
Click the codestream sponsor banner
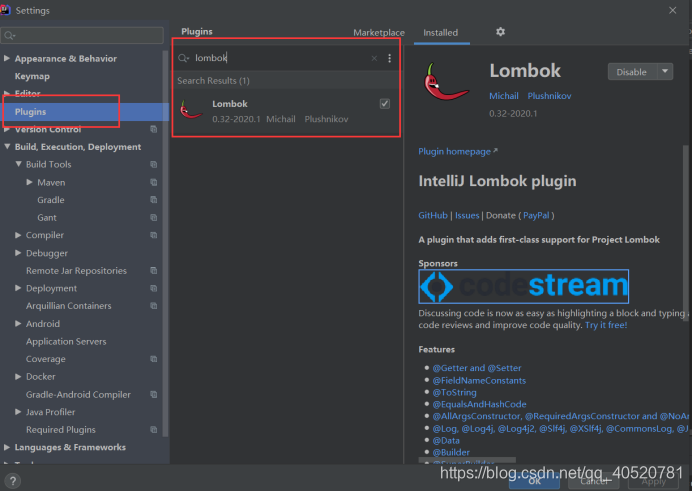(x=523, y=286)
